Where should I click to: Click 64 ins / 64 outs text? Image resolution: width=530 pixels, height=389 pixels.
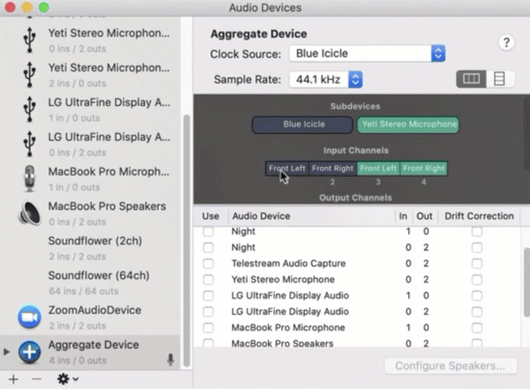pyautogui.click(x=83, y=291)
